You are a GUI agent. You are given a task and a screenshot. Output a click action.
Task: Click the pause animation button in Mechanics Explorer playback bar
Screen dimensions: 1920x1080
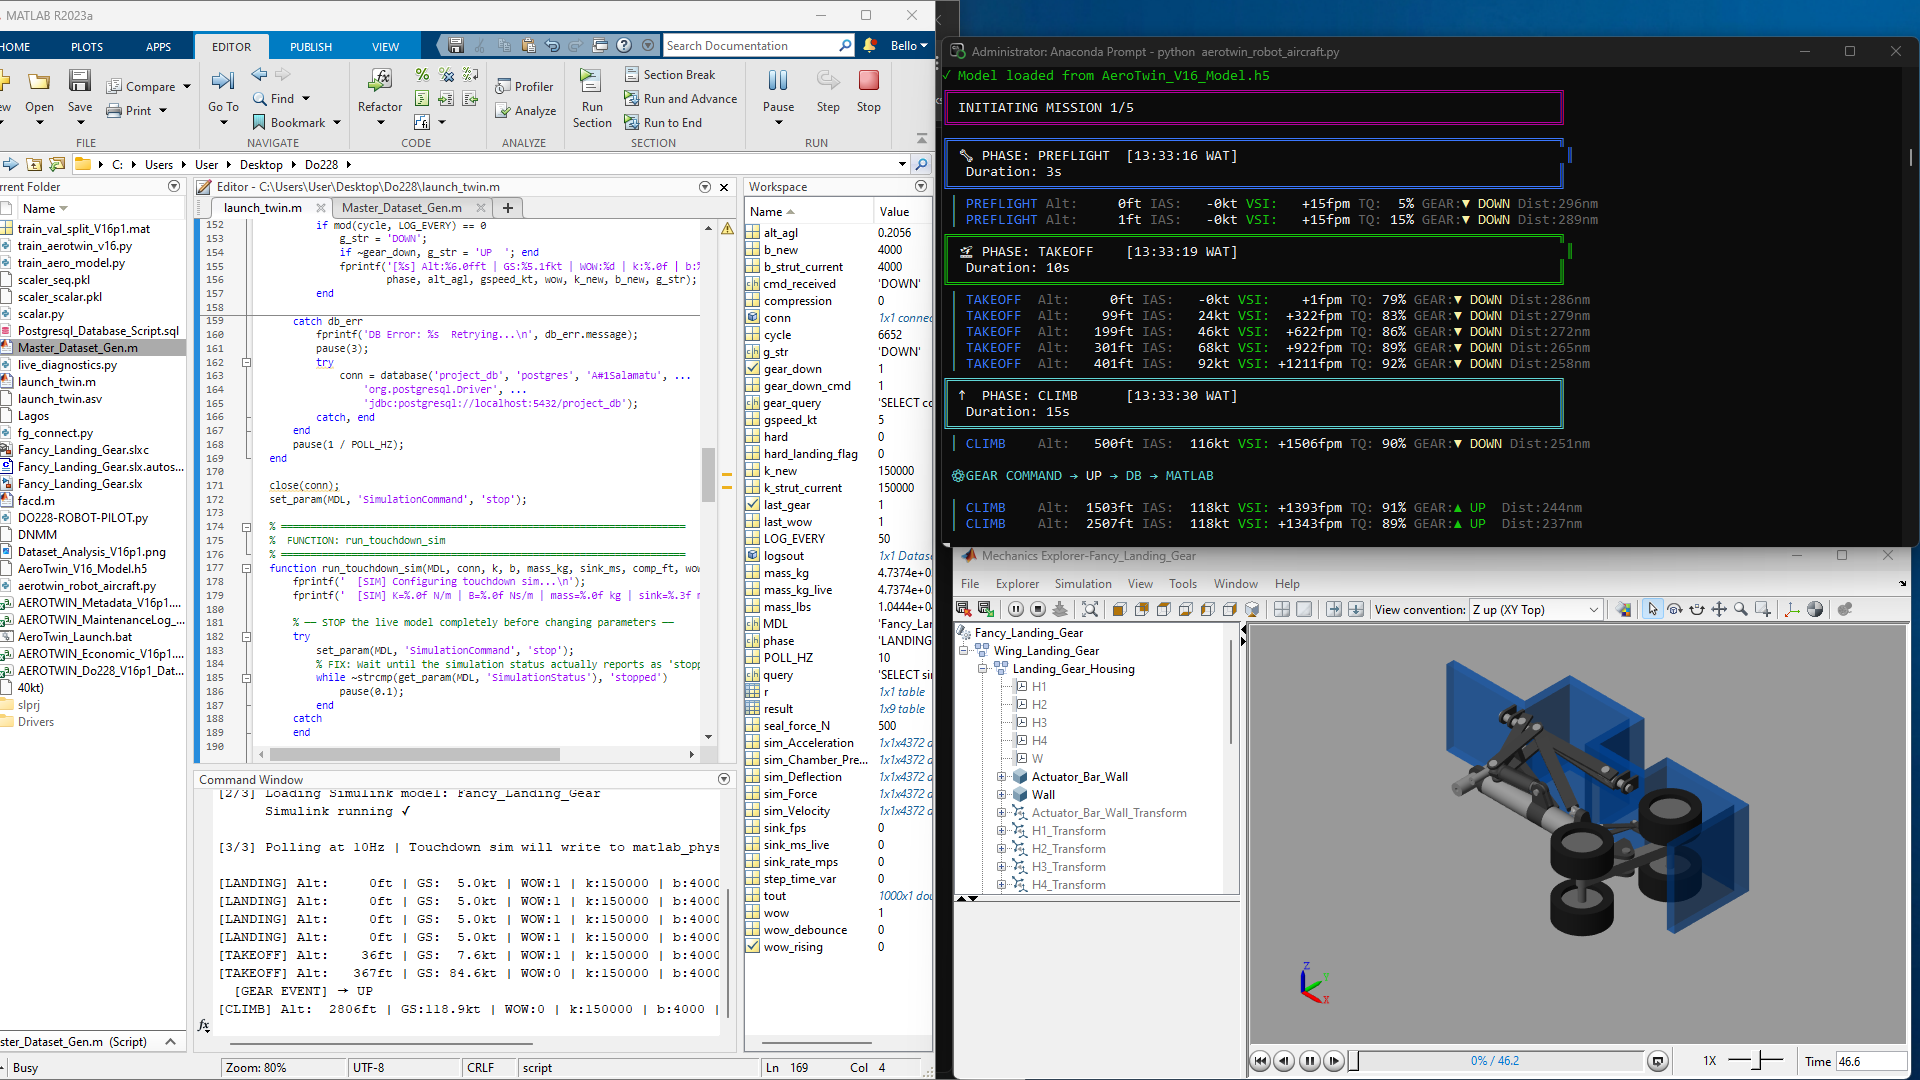point(1309,1061)
